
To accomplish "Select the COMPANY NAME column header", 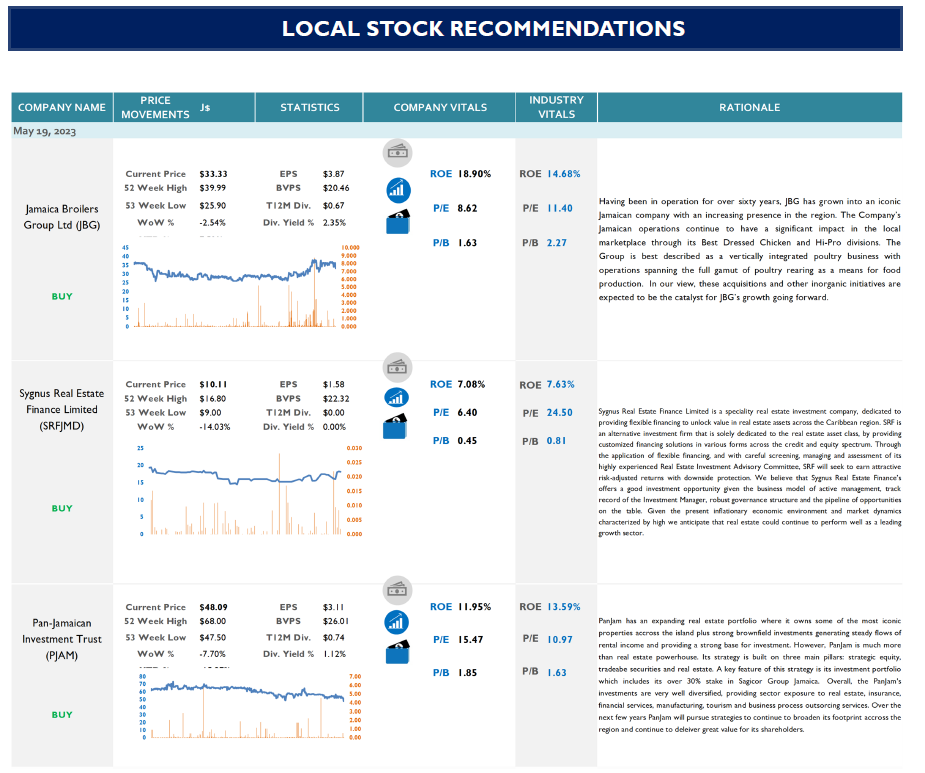I will coord(62,107).
